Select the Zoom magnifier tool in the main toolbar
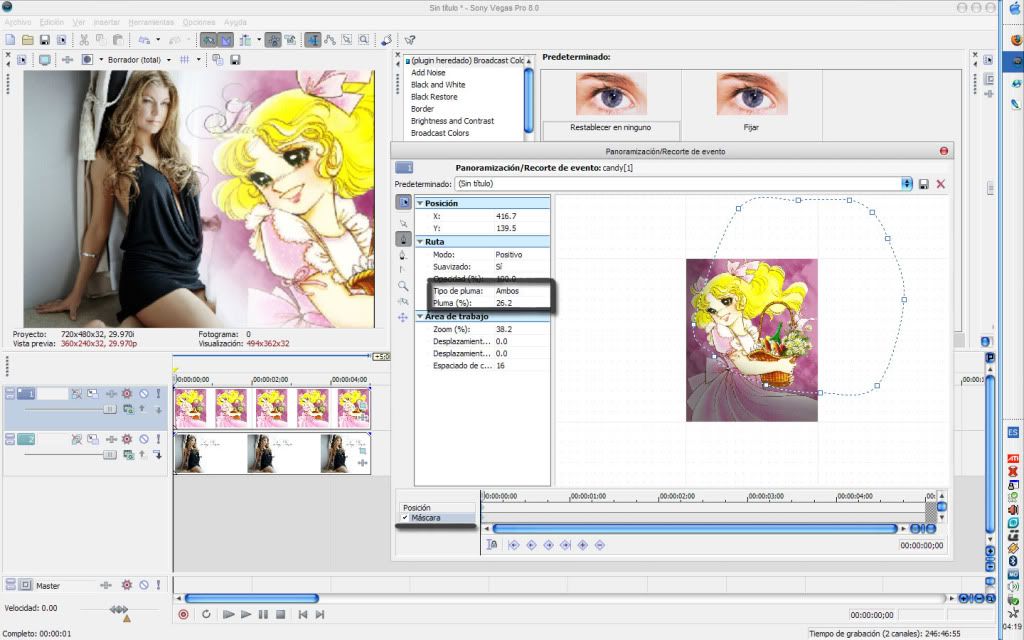Viewport: 1024px width, 640px height. [x=364, y=40]
